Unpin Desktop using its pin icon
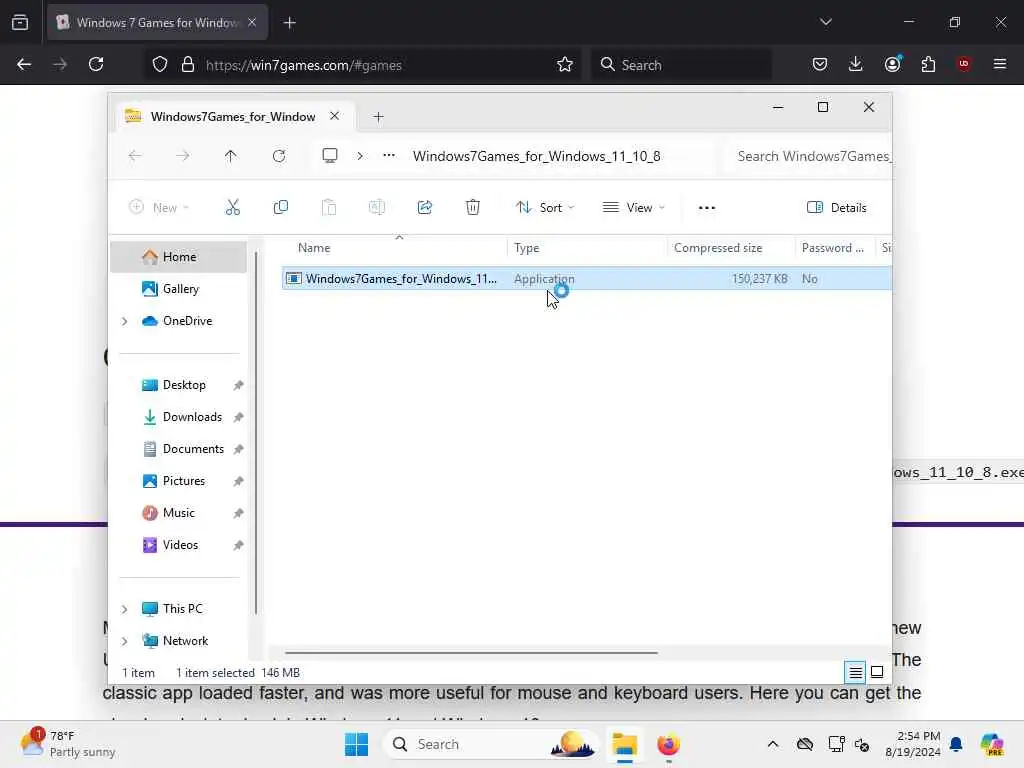1024x768 pixels. point(238,385)
